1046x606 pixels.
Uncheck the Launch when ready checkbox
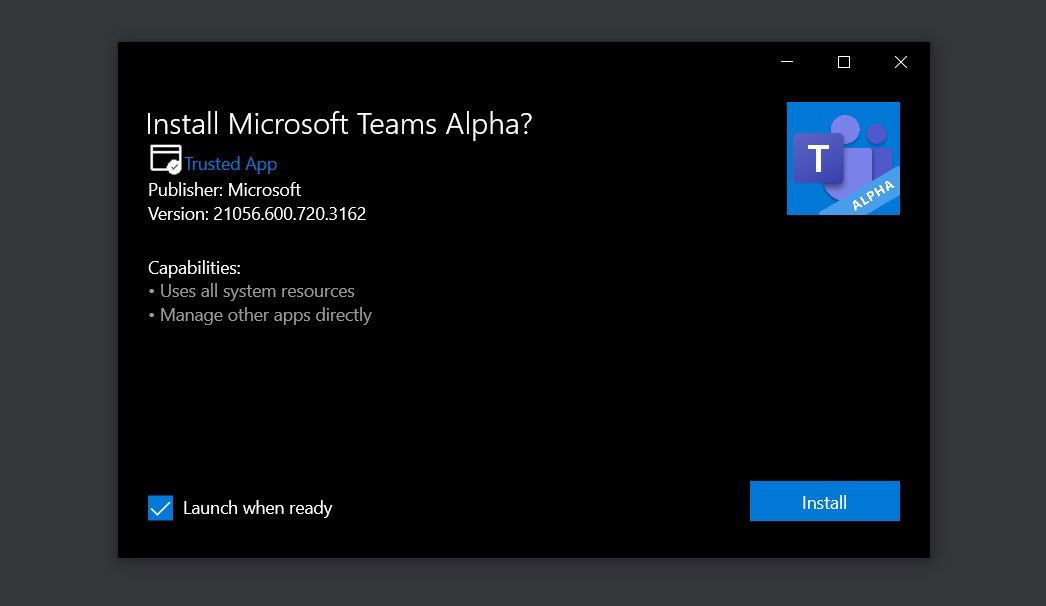pos(160,508)
